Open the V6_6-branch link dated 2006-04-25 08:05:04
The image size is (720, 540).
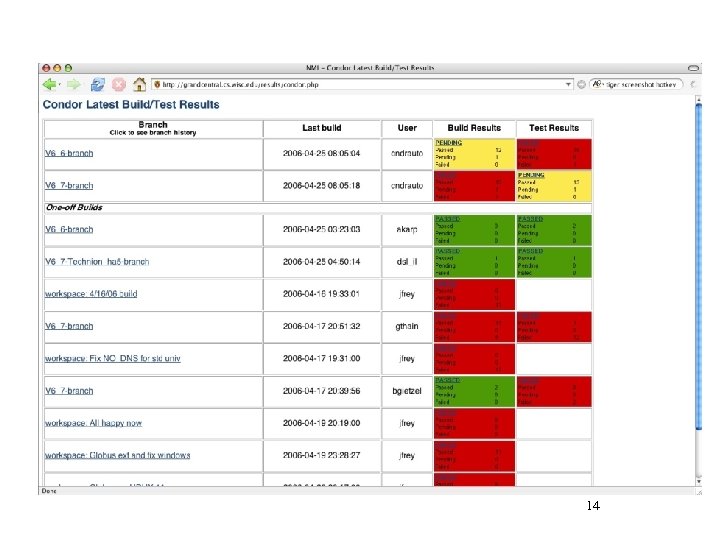click(69, 153)
